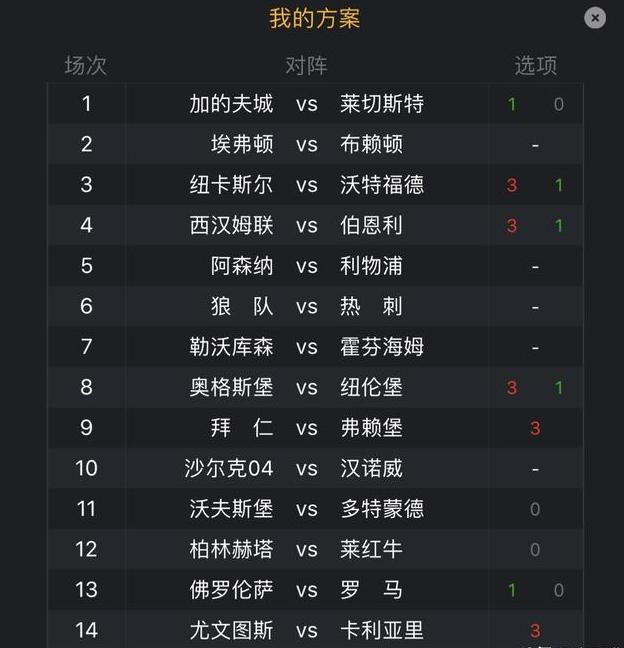
Task: Select match 1 加的夫城 vs 莱切斯特 row
Action: click(x=315, y=103)
